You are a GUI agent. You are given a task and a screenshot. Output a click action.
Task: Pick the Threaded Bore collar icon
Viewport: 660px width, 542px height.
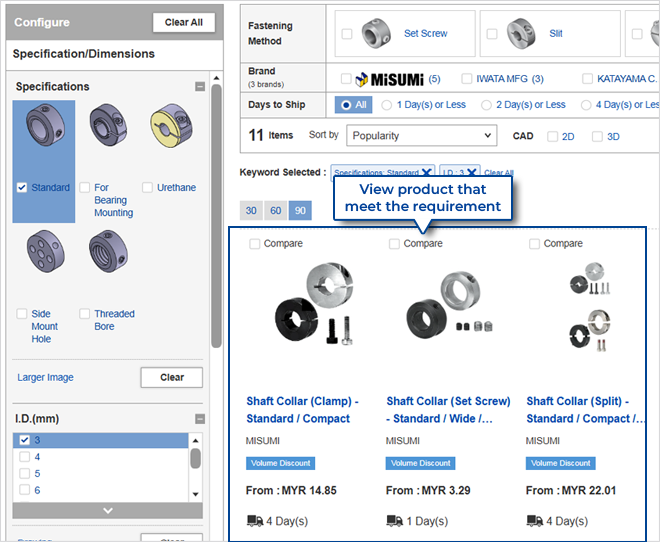pyautogui.click(x=108, y=253)
